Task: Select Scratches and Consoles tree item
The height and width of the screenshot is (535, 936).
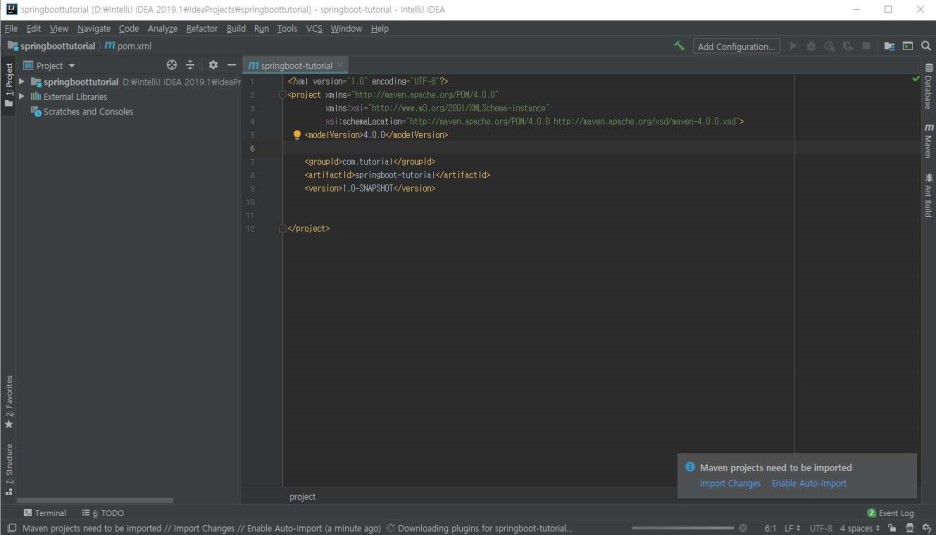Action: coord(82,112)
